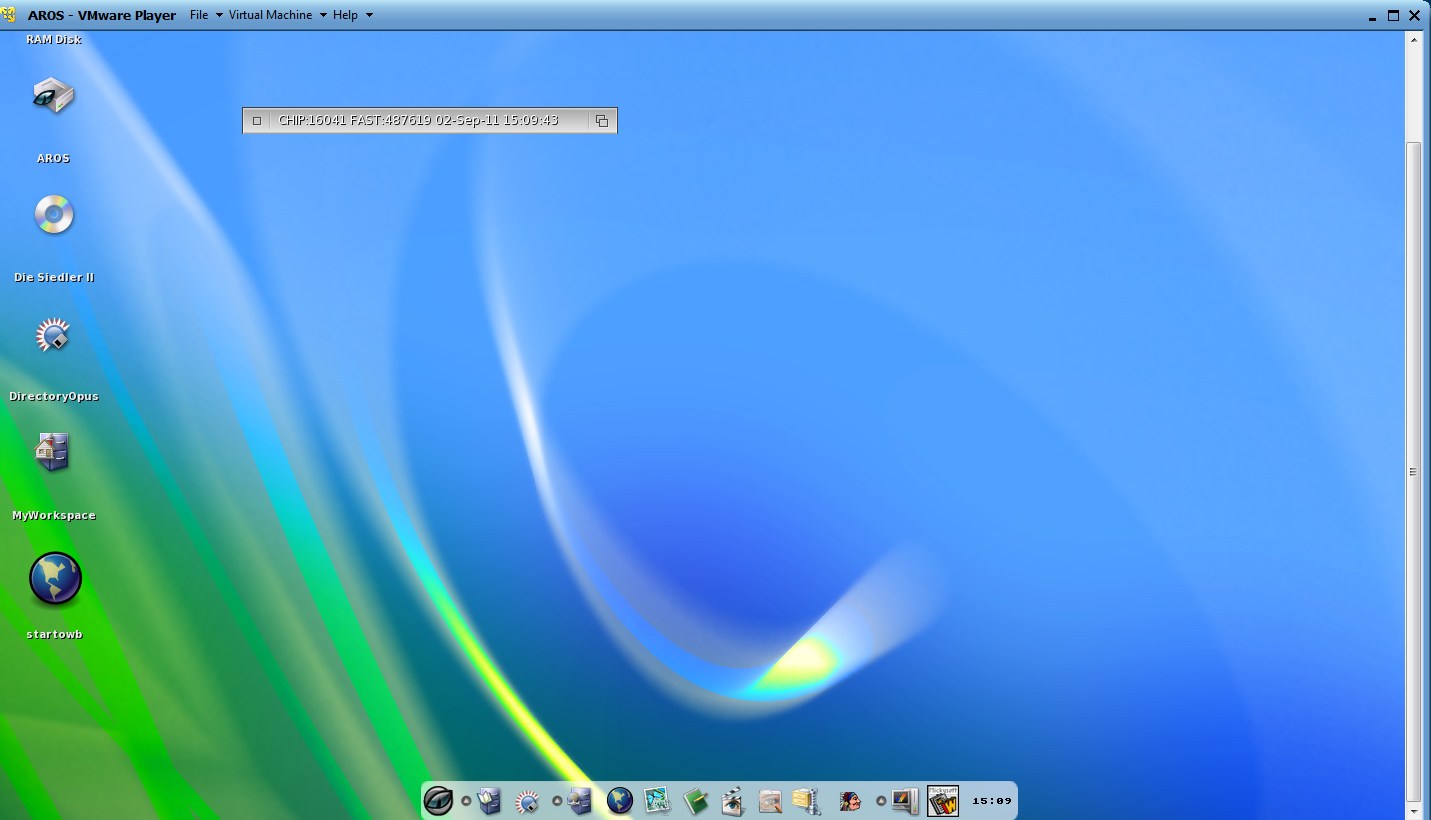Click the AROS cat-eye logo in the dock
Image resolution: width=1431 pixels, height=820 pixels.
click(439, 800)
